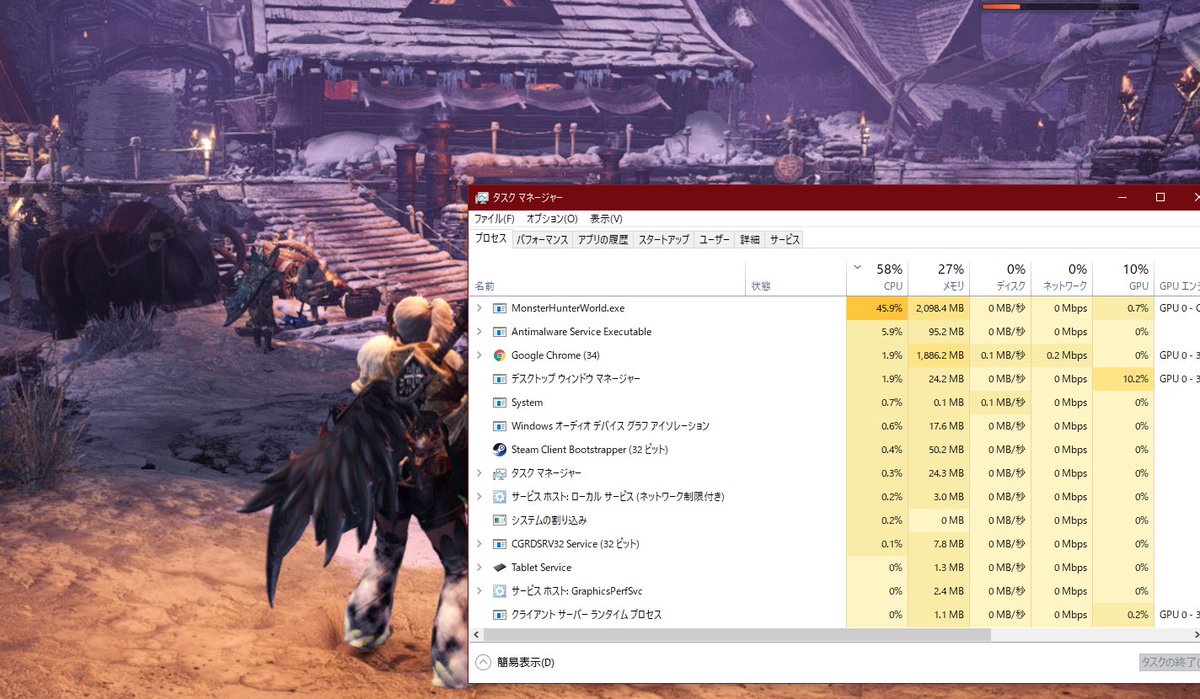Click the サービス ホスト: GraphicsPerfSvc gear icon
This screenshot has width=1200, height=699.
(x=500, y=591)
